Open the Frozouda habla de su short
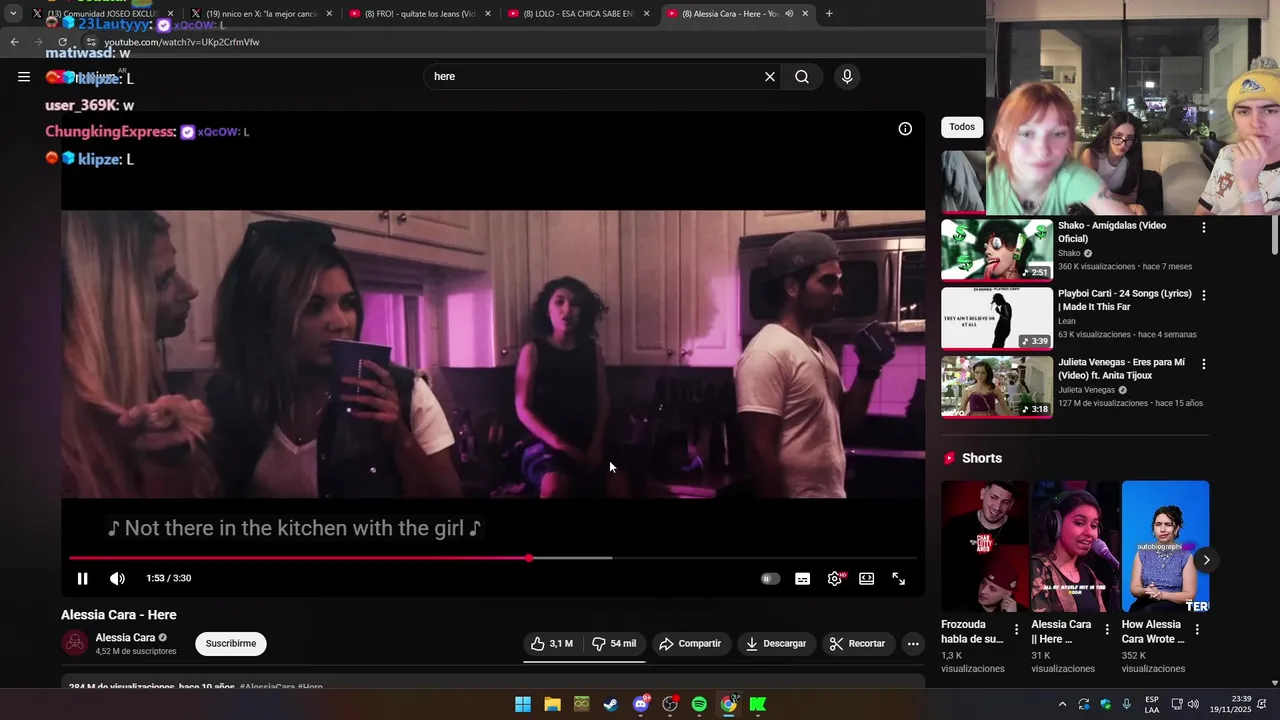The image size is (1280, 720). click(985, 546)
